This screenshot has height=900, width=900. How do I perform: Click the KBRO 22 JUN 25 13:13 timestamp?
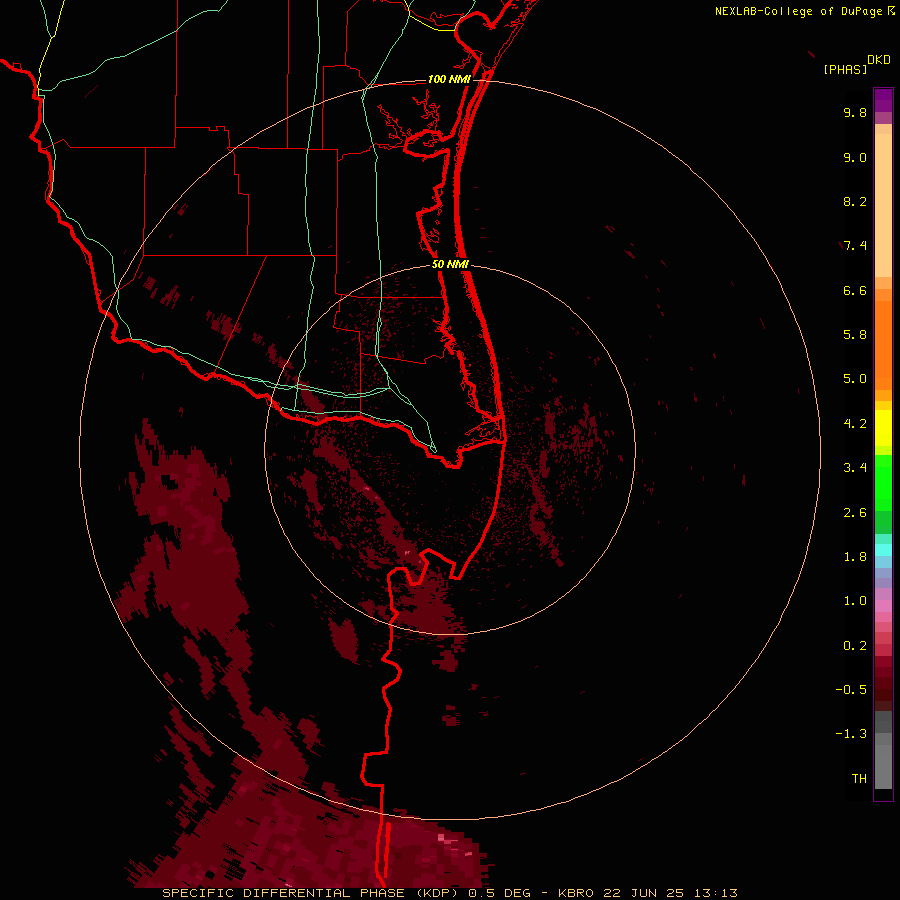(647, 893)
